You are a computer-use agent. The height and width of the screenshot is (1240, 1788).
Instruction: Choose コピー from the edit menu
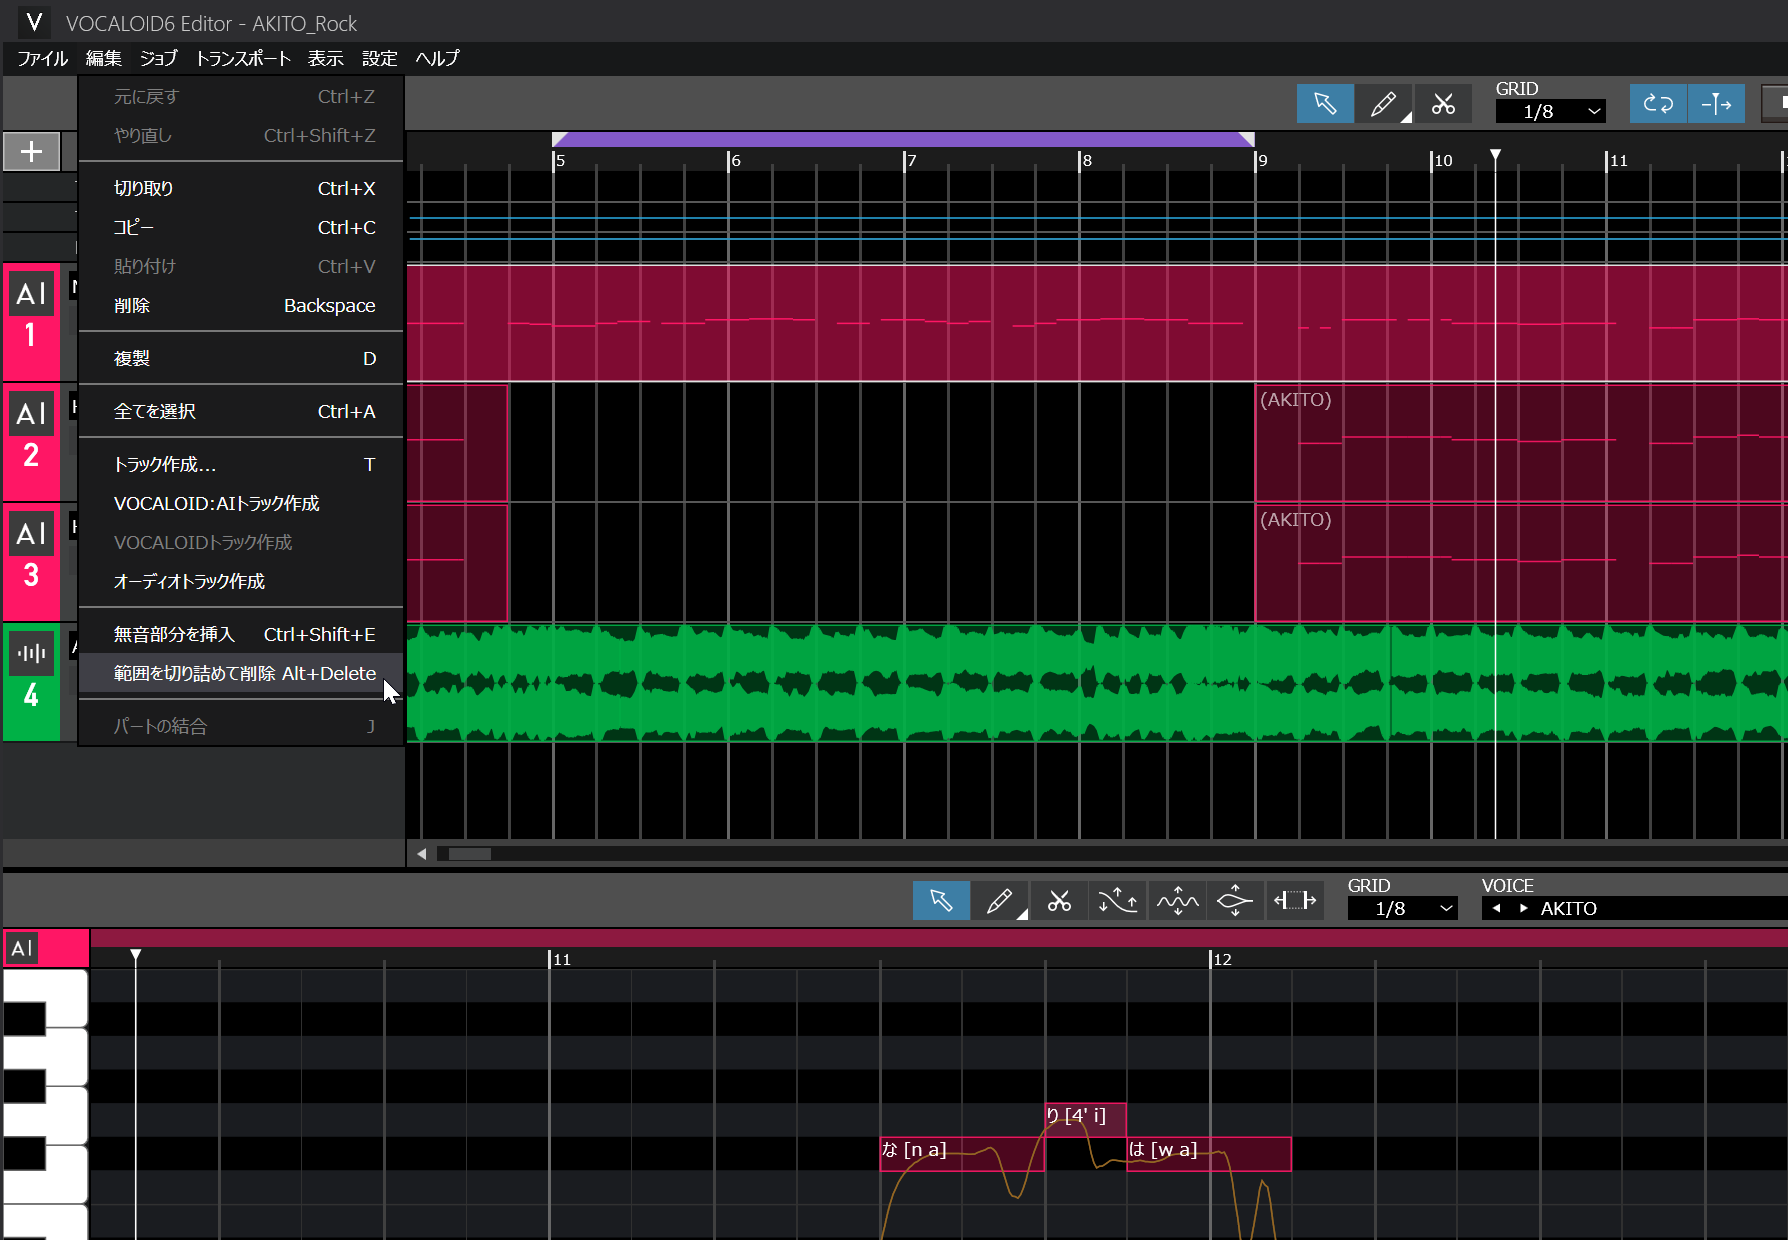coord(241,227)
